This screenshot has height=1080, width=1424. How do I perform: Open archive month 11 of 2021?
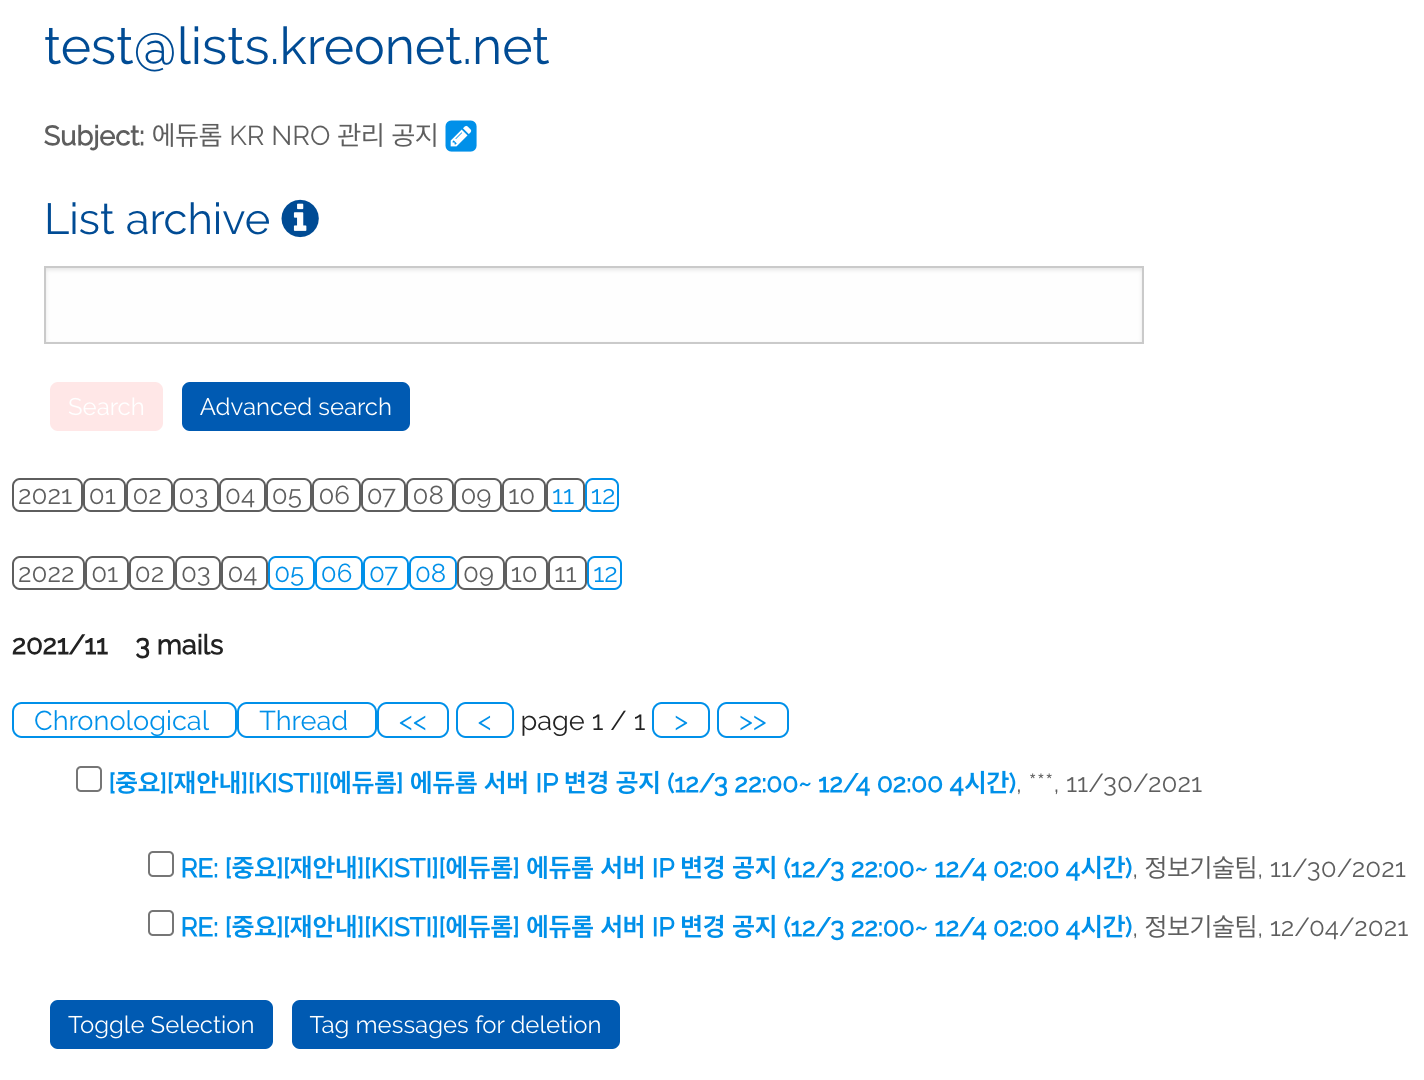tap(564, 496)
